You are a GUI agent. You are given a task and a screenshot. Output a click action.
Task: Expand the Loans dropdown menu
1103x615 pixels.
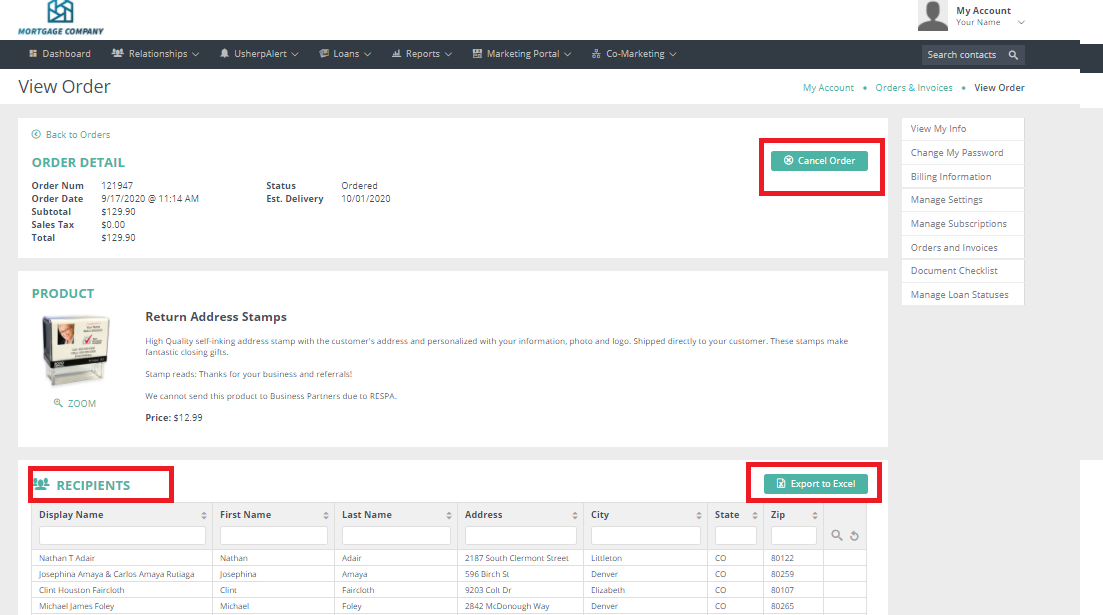(345, 54)
